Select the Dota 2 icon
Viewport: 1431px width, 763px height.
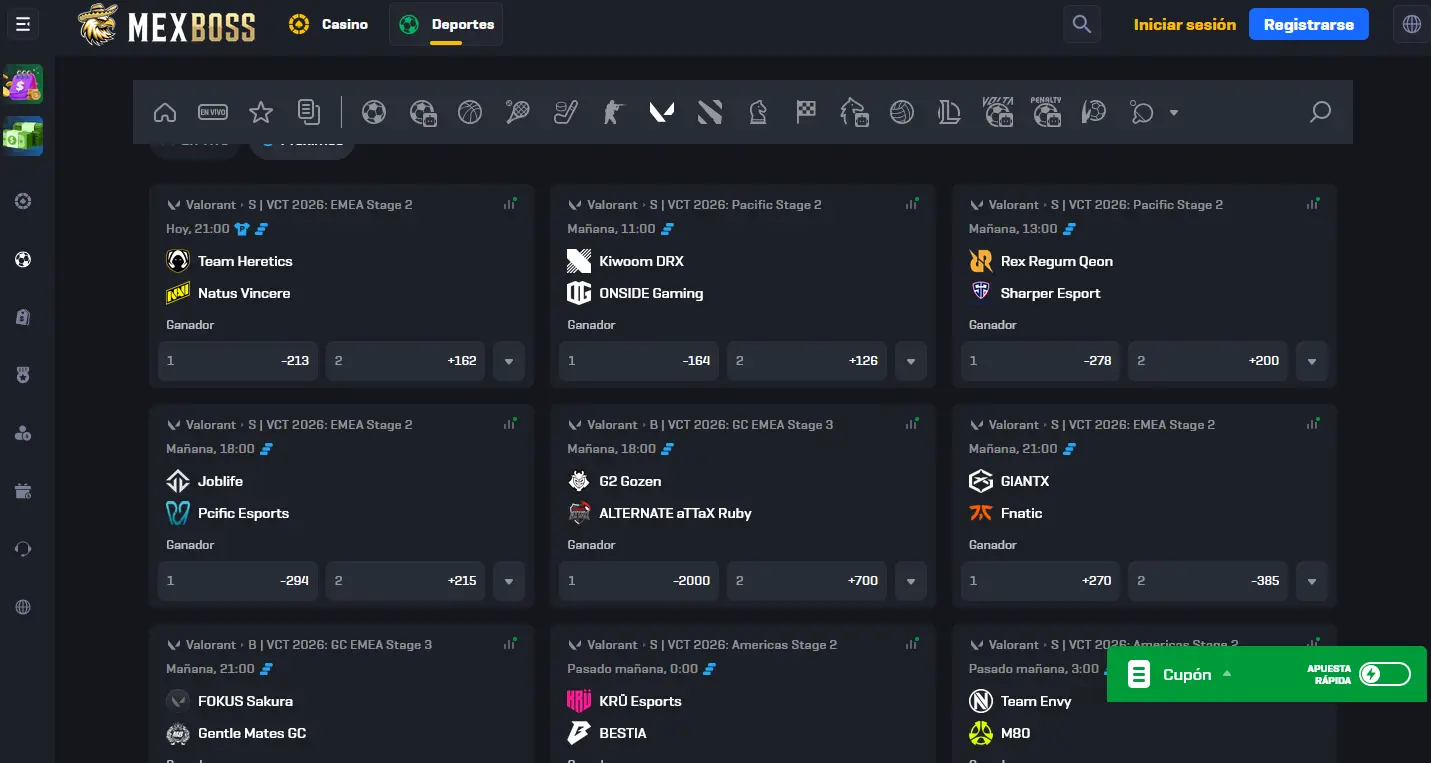pos(710,112)
